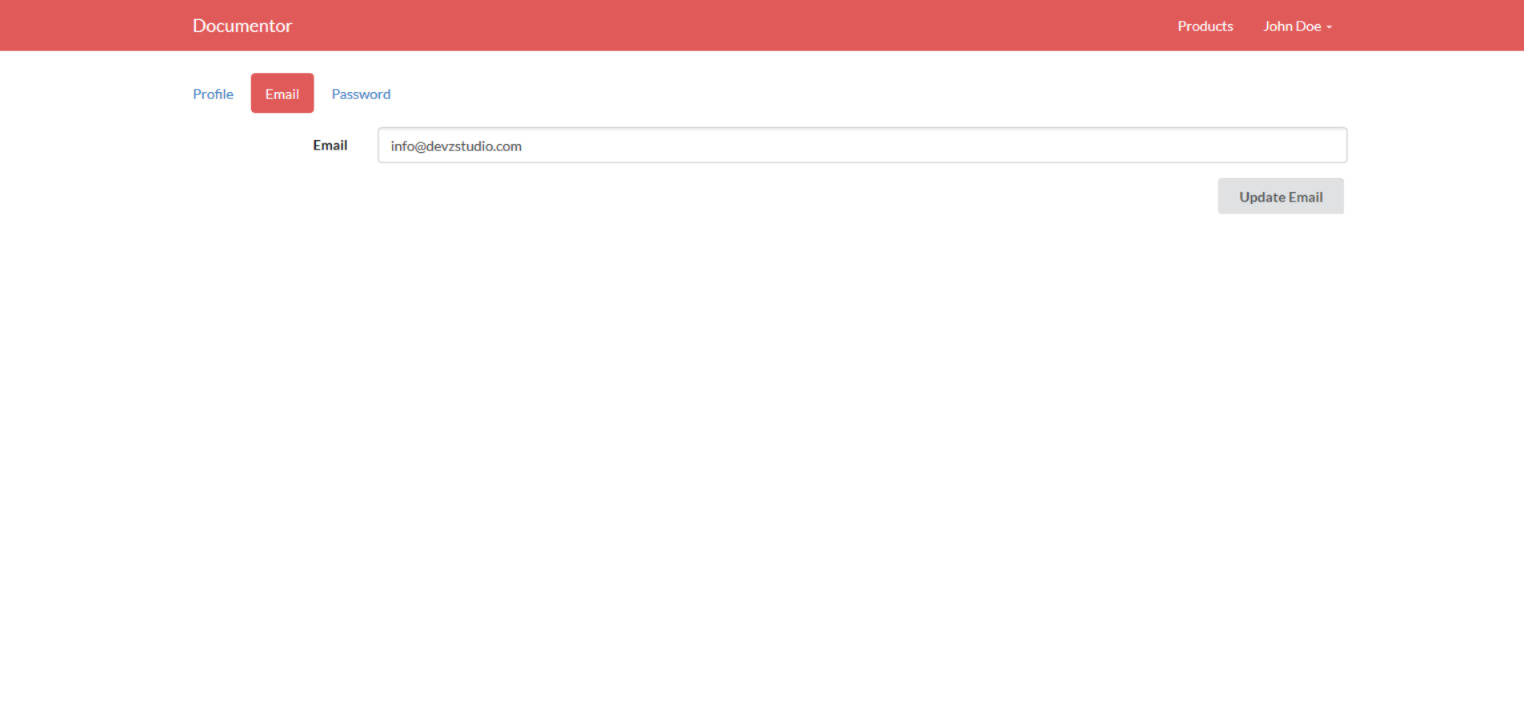Open the Documentor home brand link
1524x728 pixels.
click(242, 26)
